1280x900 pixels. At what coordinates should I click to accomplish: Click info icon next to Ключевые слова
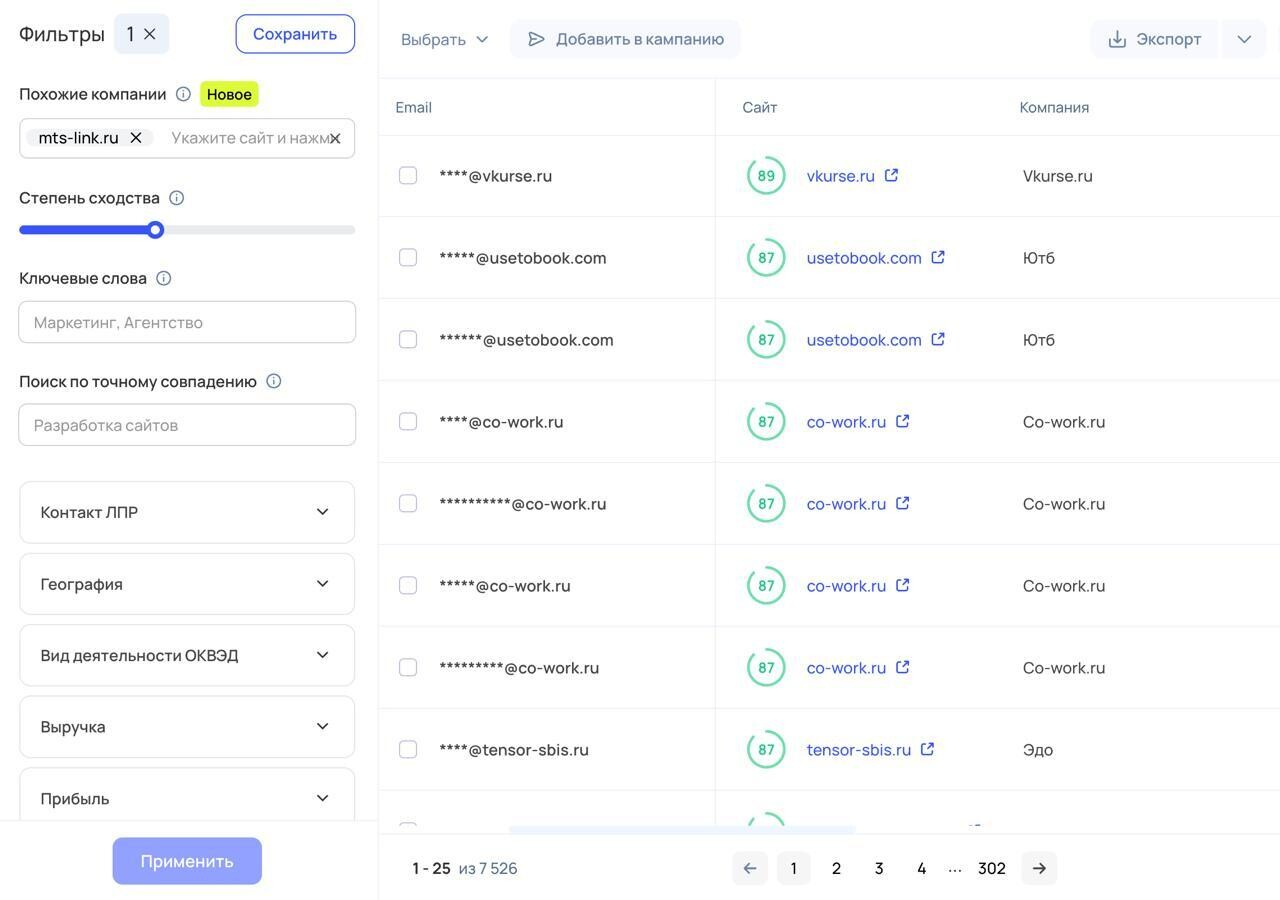tap(164, 278)
